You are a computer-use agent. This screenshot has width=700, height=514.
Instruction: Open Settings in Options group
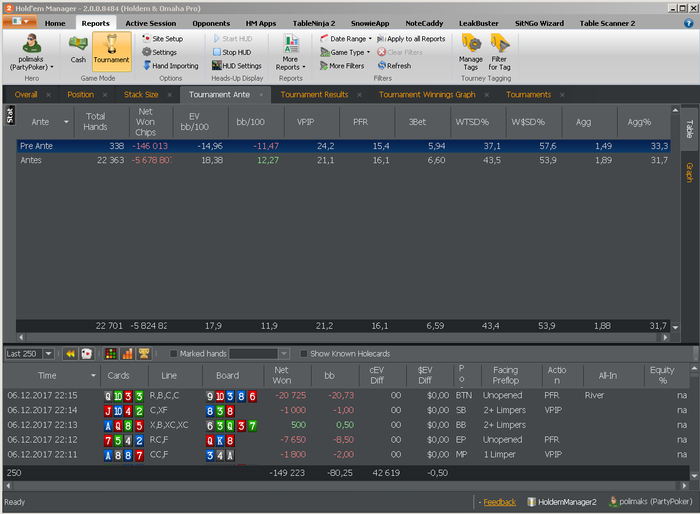click(159, 52)
